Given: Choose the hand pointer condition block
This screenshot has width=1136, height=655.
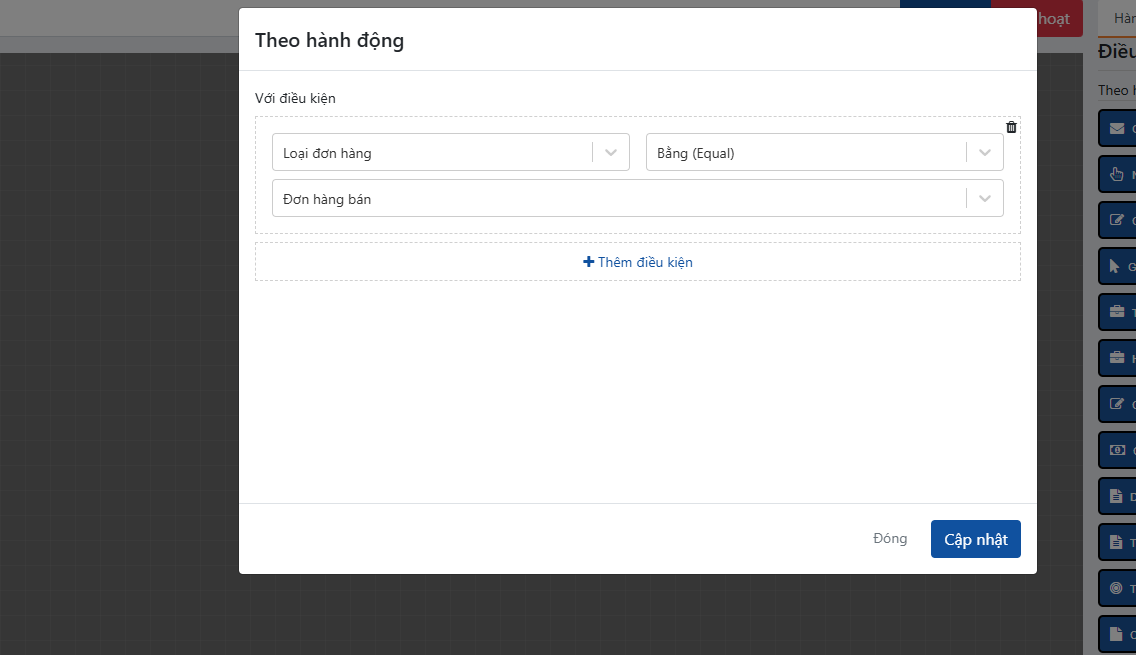Looking at the screenshot, I should click(x=1117, y=175).
